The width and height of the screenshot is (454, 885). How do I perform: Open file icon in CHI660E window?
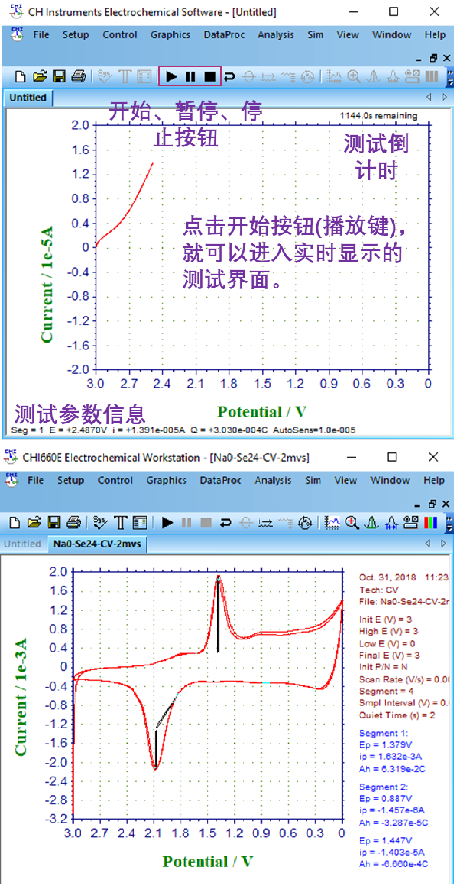pos(35,523)
